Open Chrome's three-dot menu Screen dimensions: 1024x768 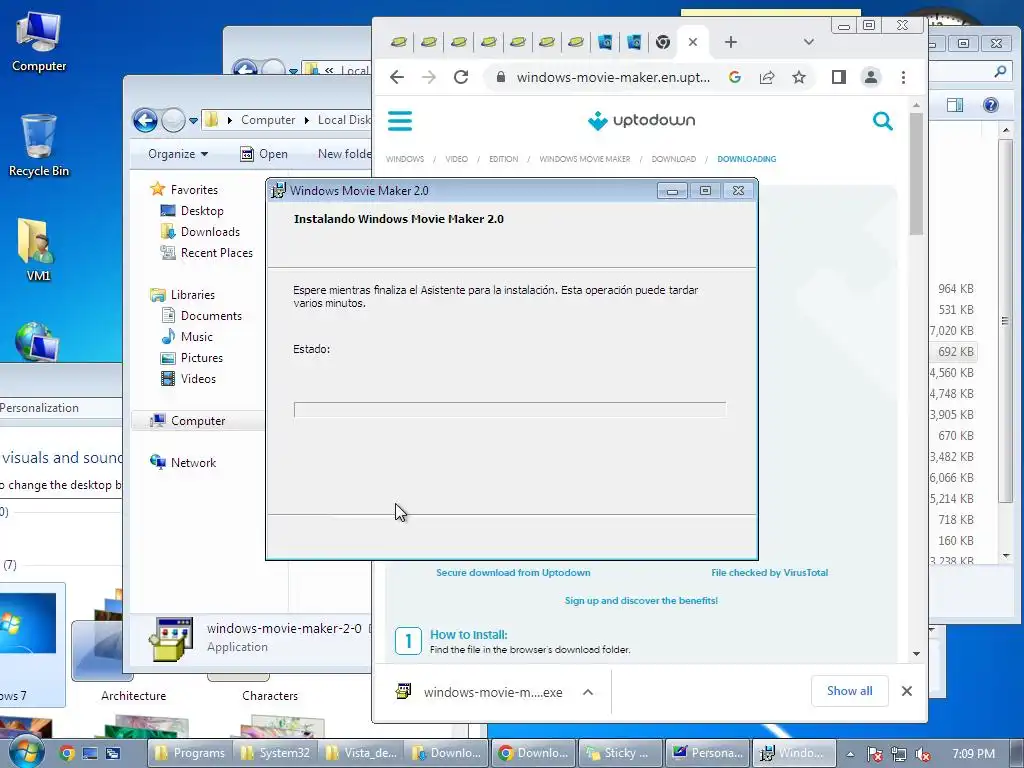click(x=903, y=77)
